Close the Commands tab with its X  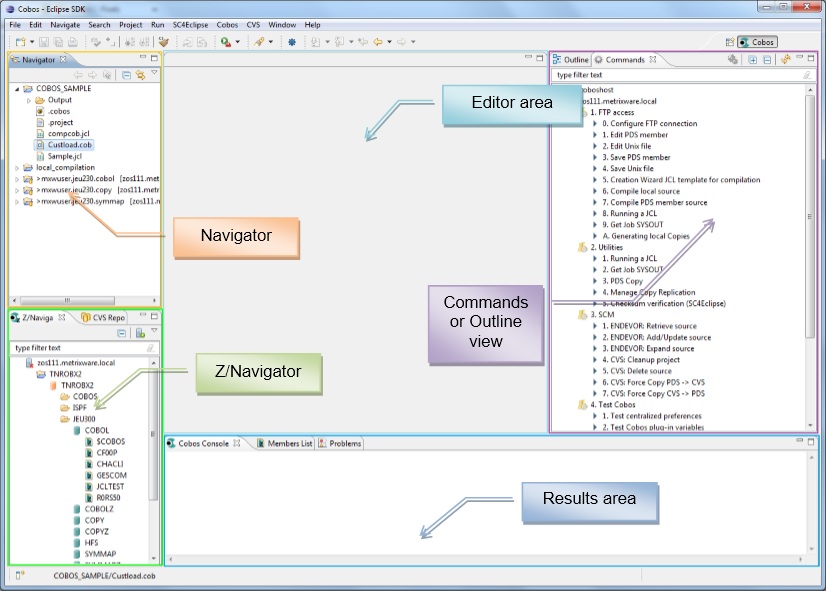(x=653, y=59)
